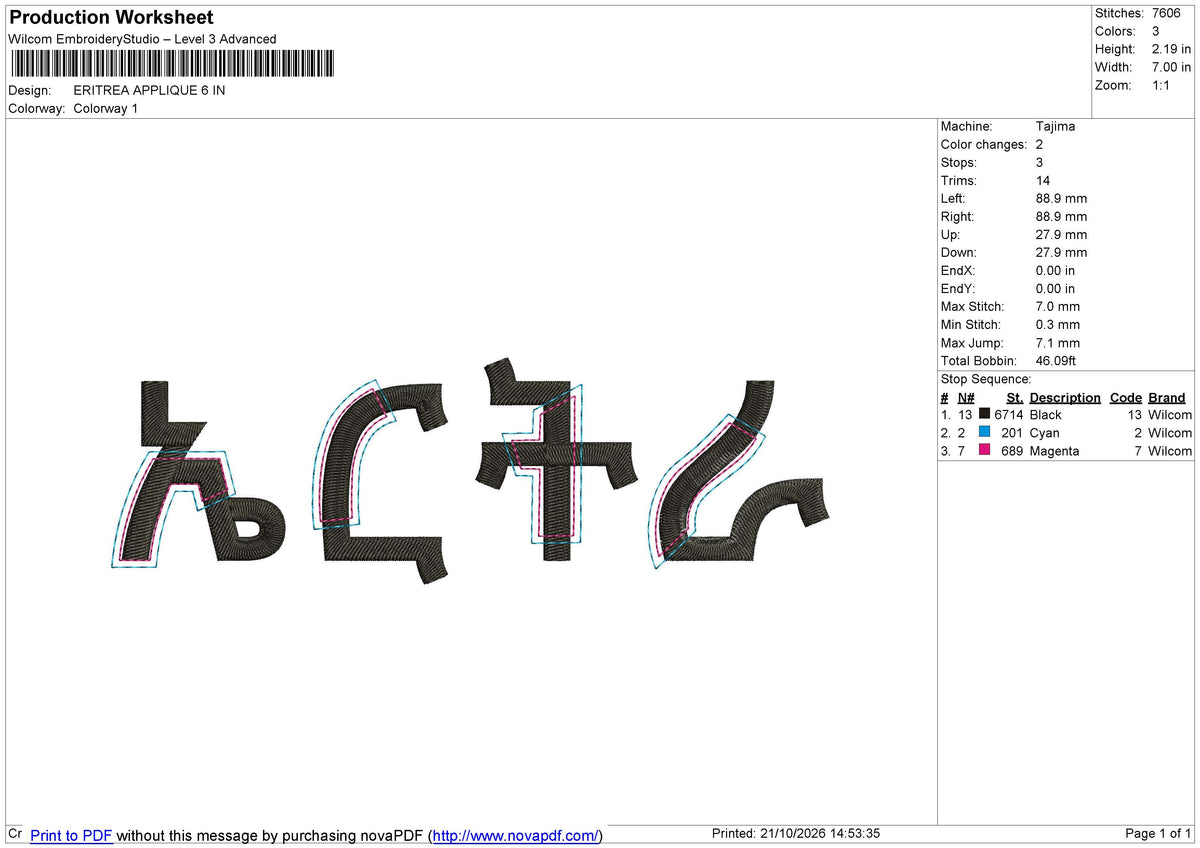Select the EndY label
Screen dimensions: 1200x848
(x=958, y=288)
